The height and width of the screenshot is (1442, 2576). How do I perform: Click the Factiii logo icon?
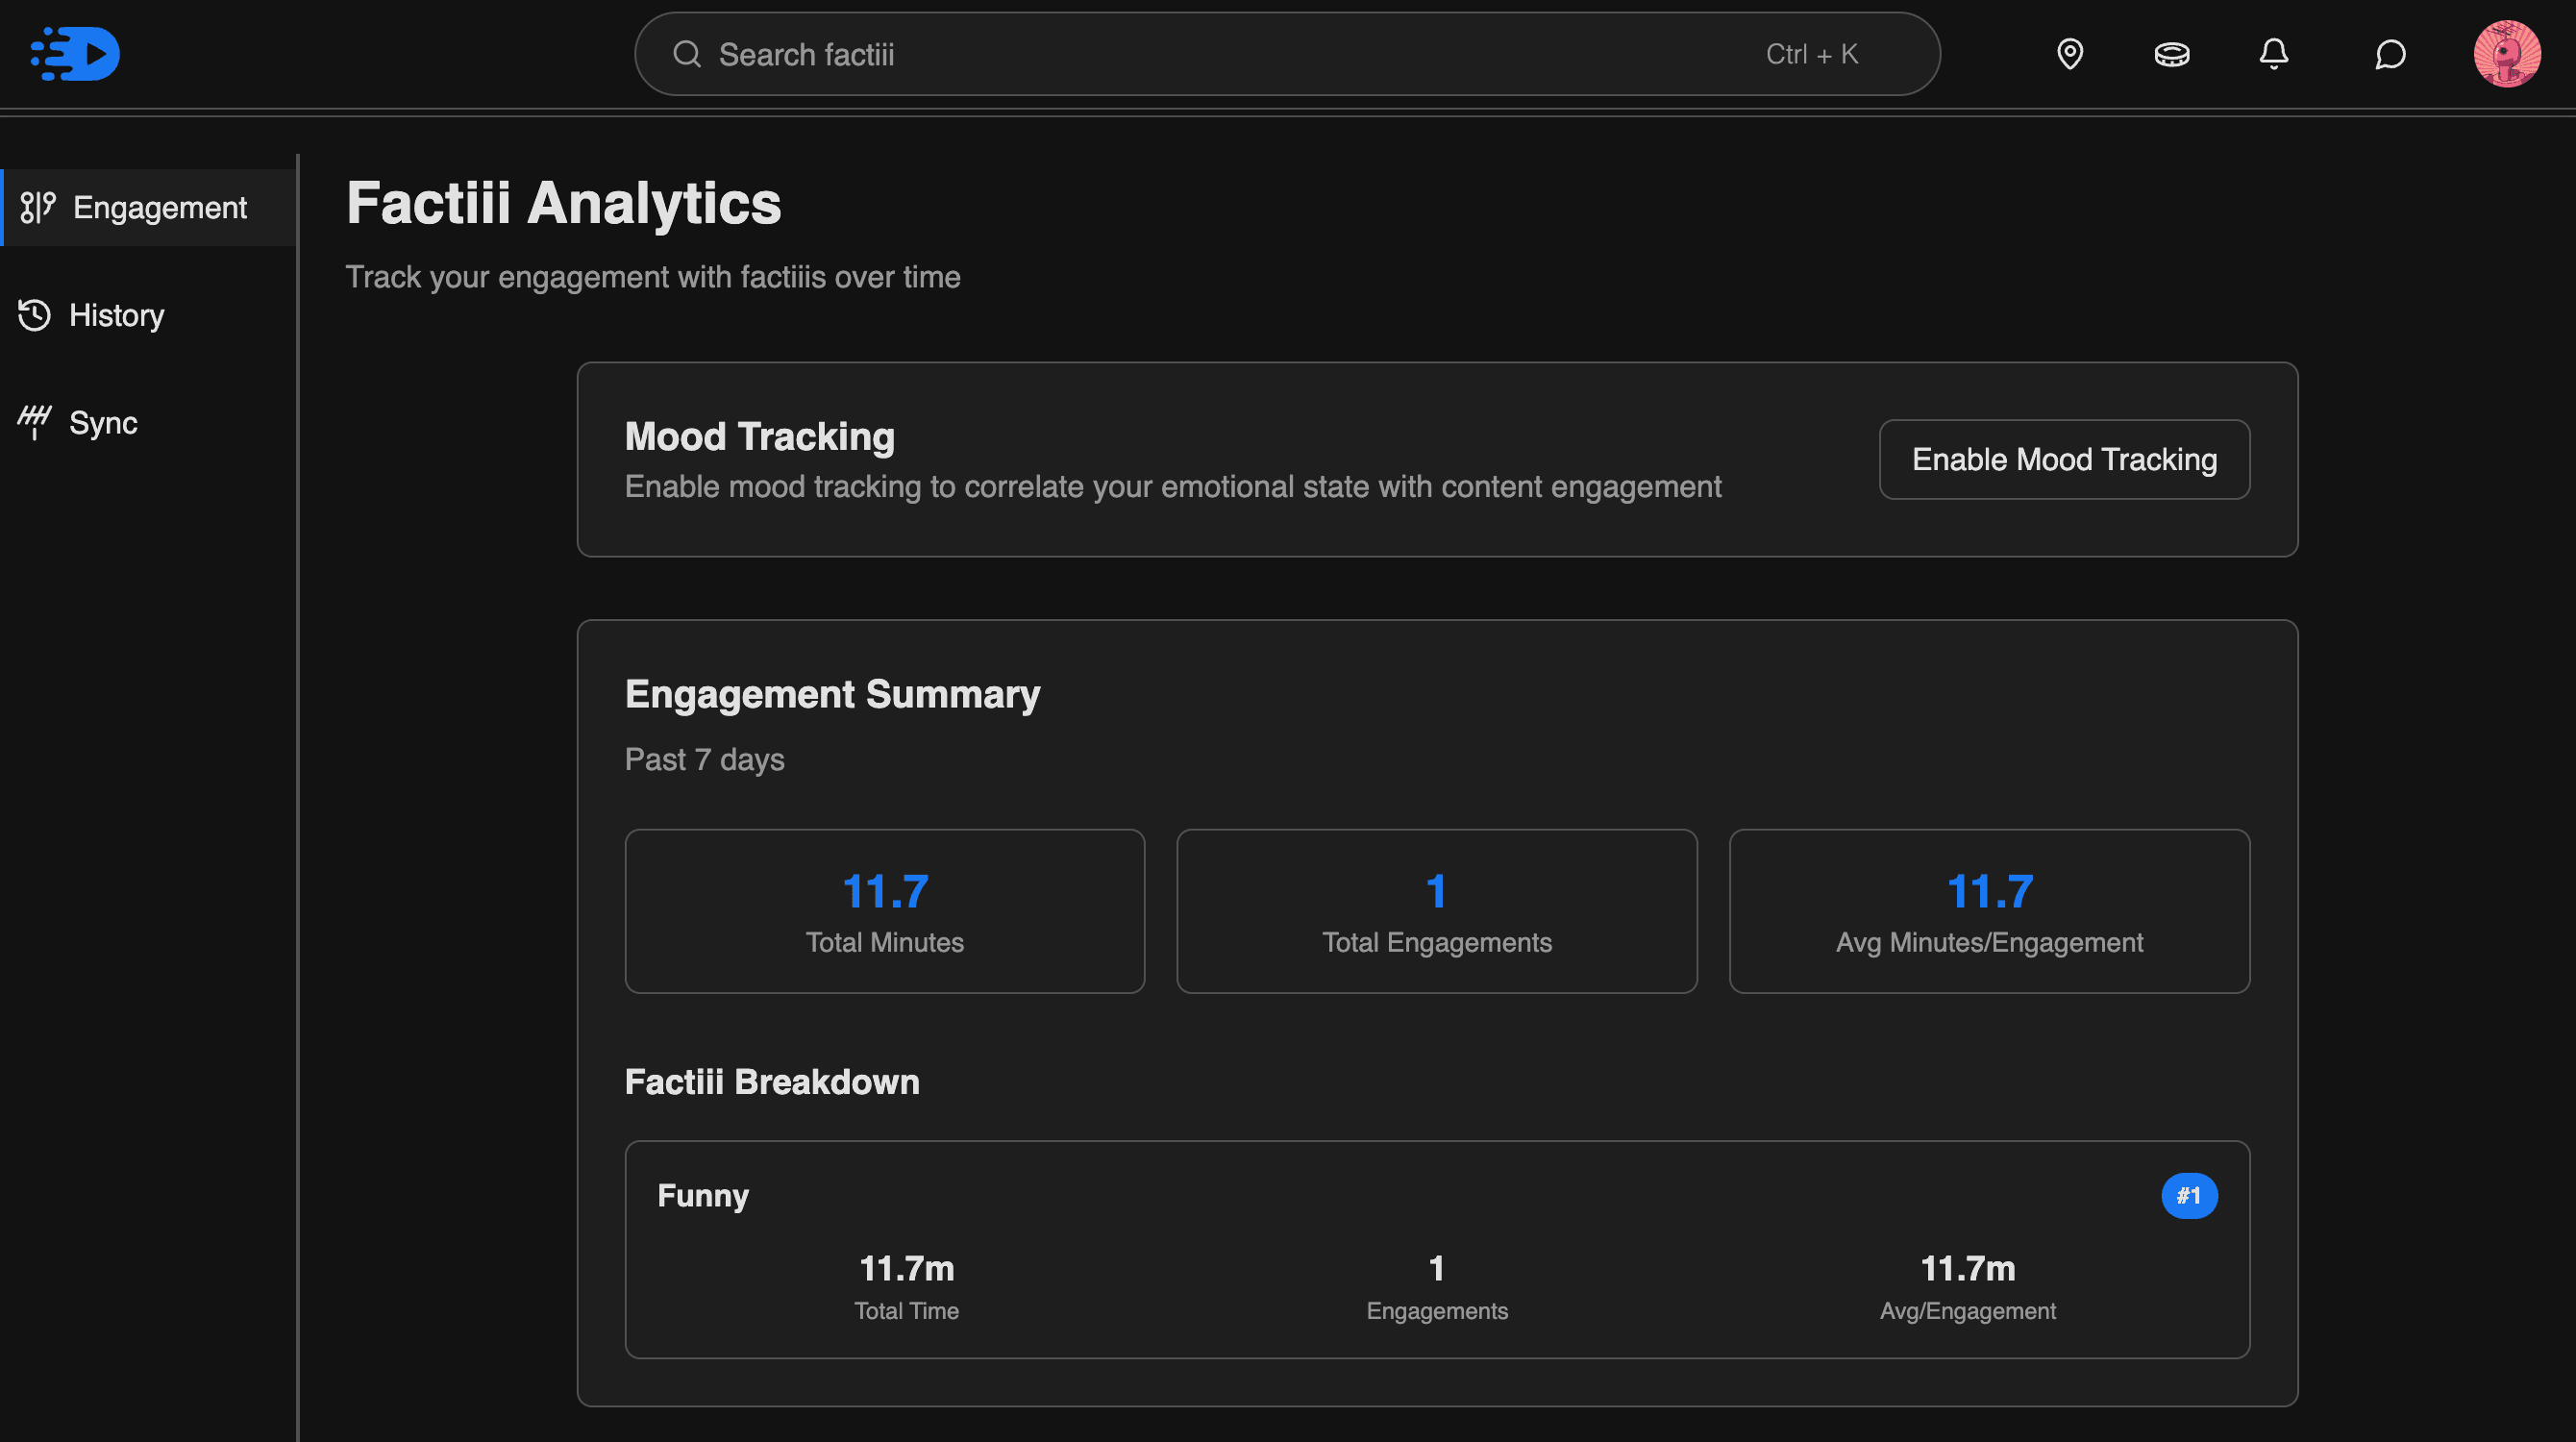coord(75,53)
